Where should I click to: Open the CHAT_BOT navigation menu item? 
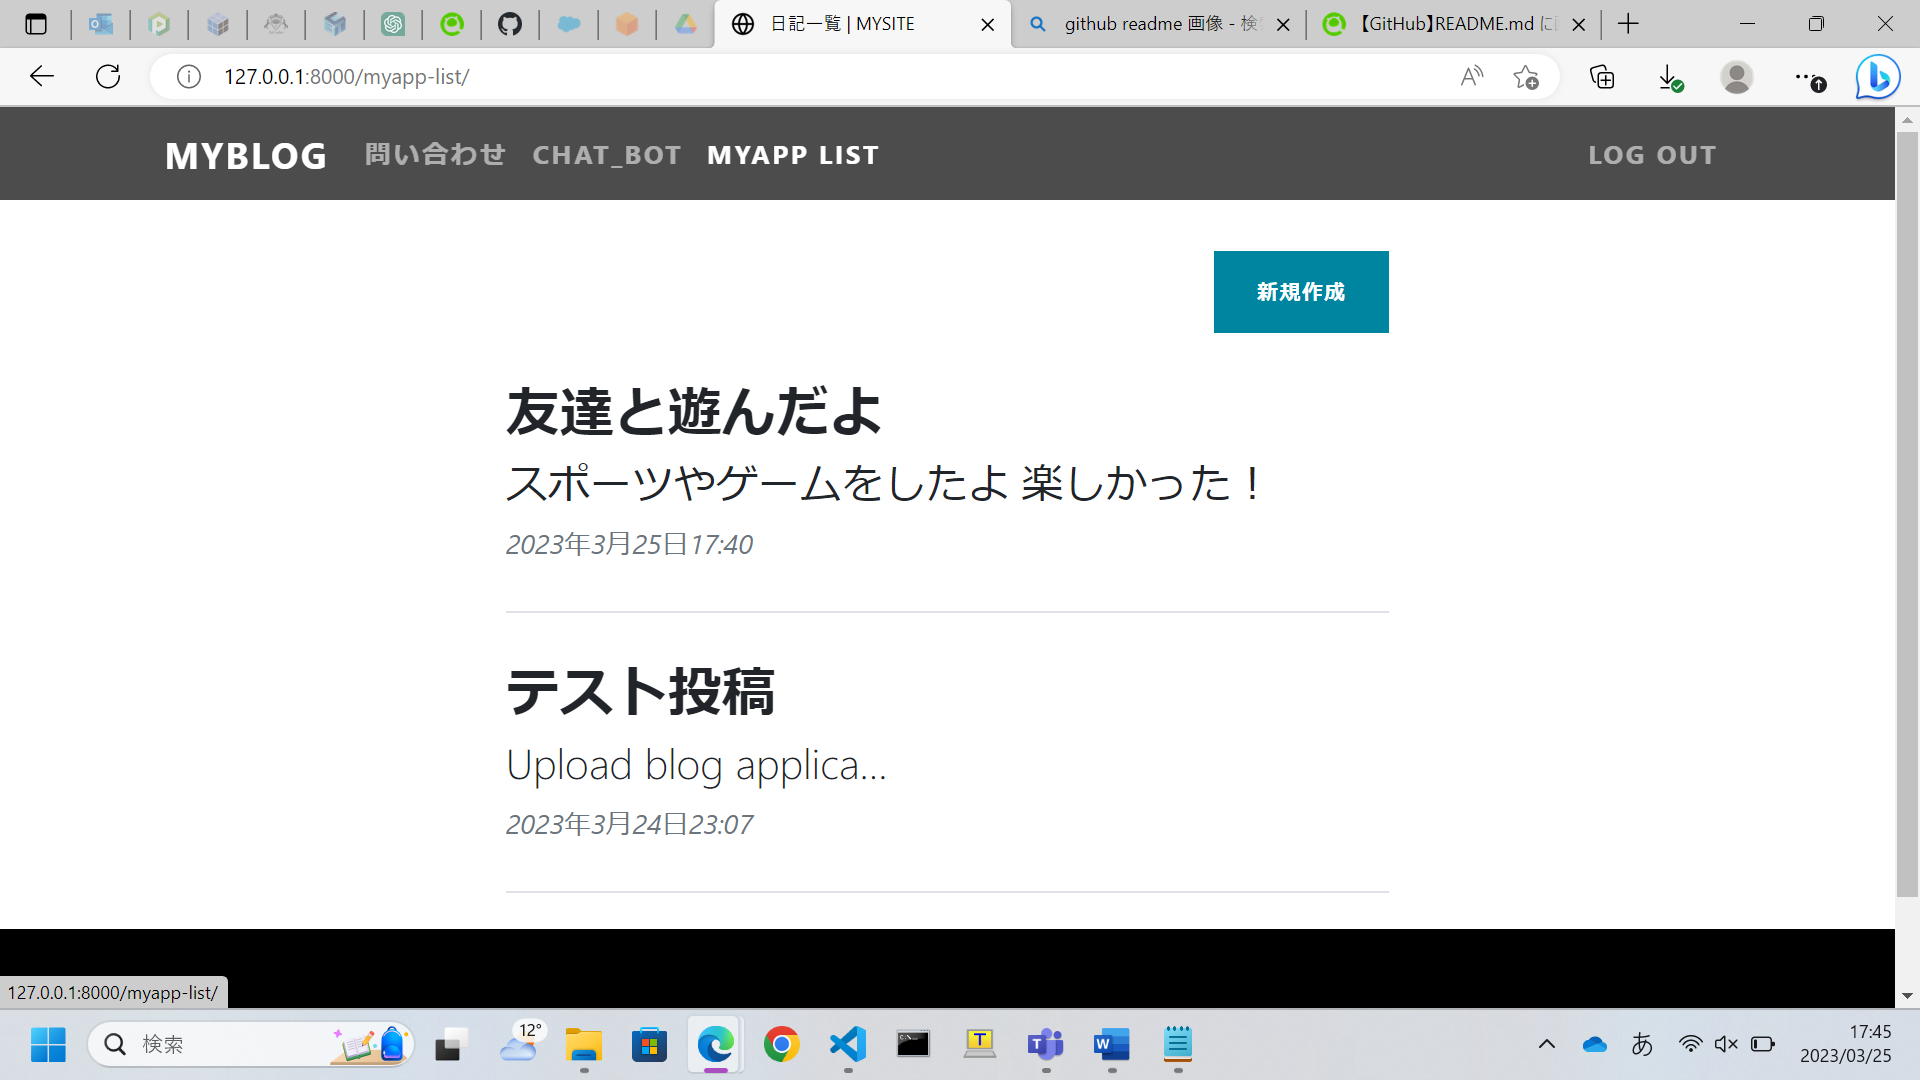(x=607, y=155)
